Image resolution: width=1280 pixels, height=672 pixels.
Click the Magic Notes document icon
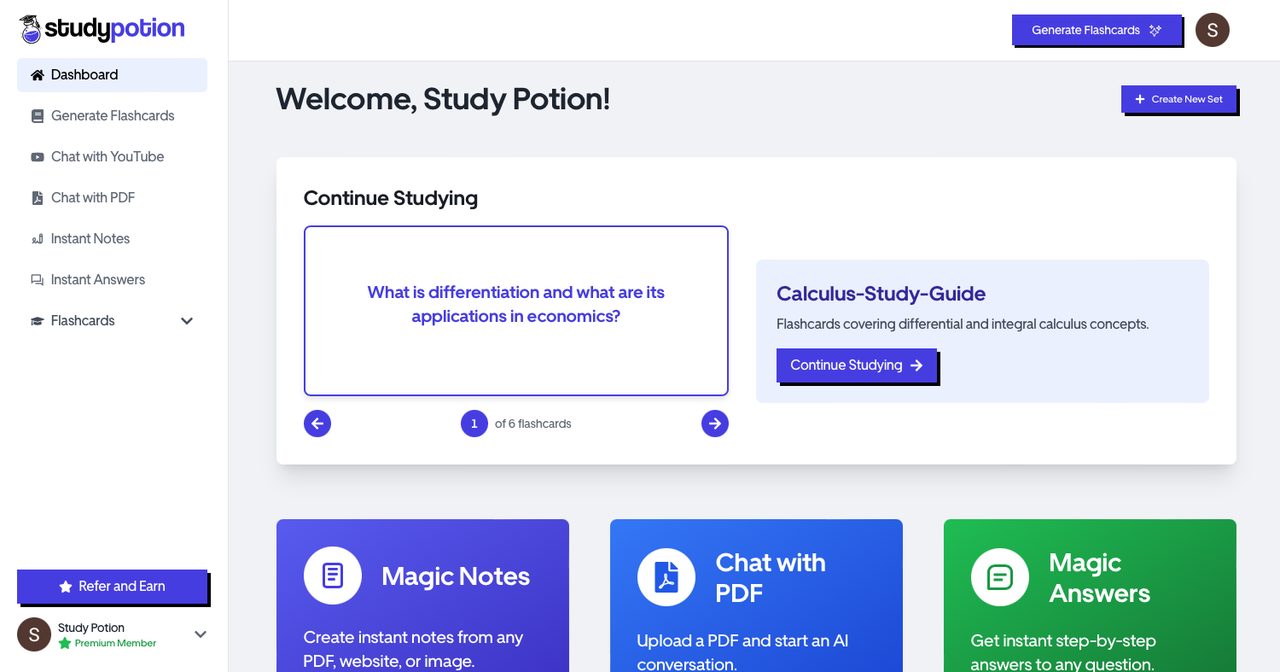(333, 576)
